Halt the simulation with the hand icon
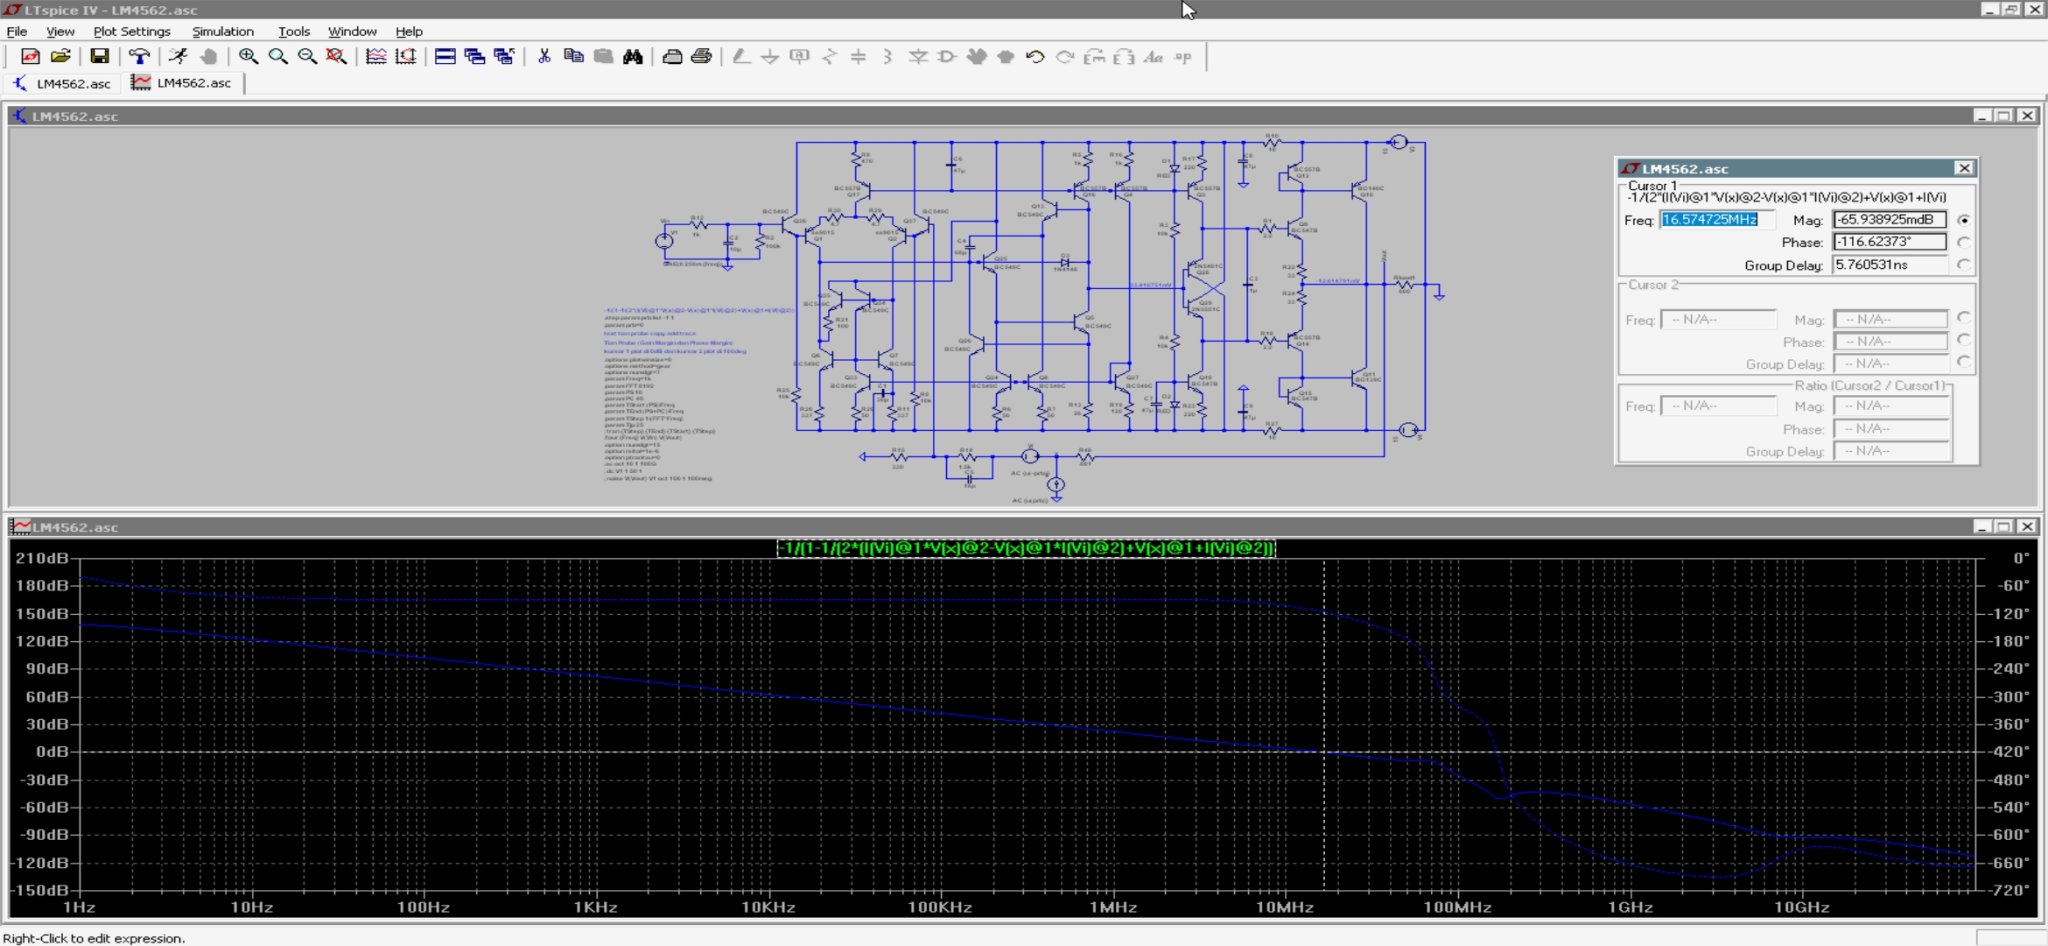 pos(208,57)
